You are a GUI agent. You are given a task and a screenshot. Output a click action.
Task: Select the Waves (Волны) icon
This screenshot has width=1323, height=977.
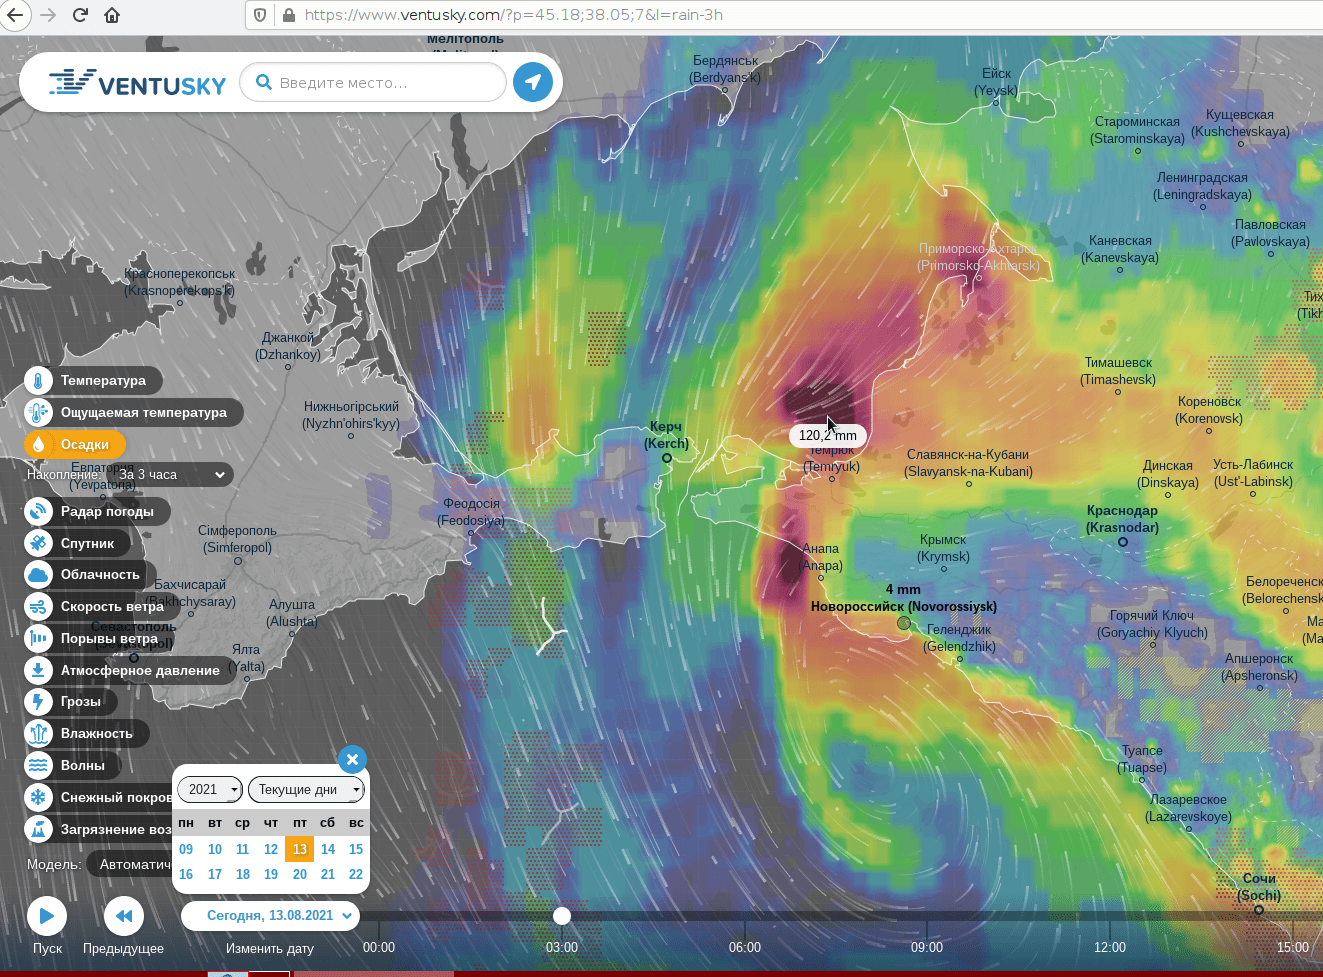click(38, 766)
